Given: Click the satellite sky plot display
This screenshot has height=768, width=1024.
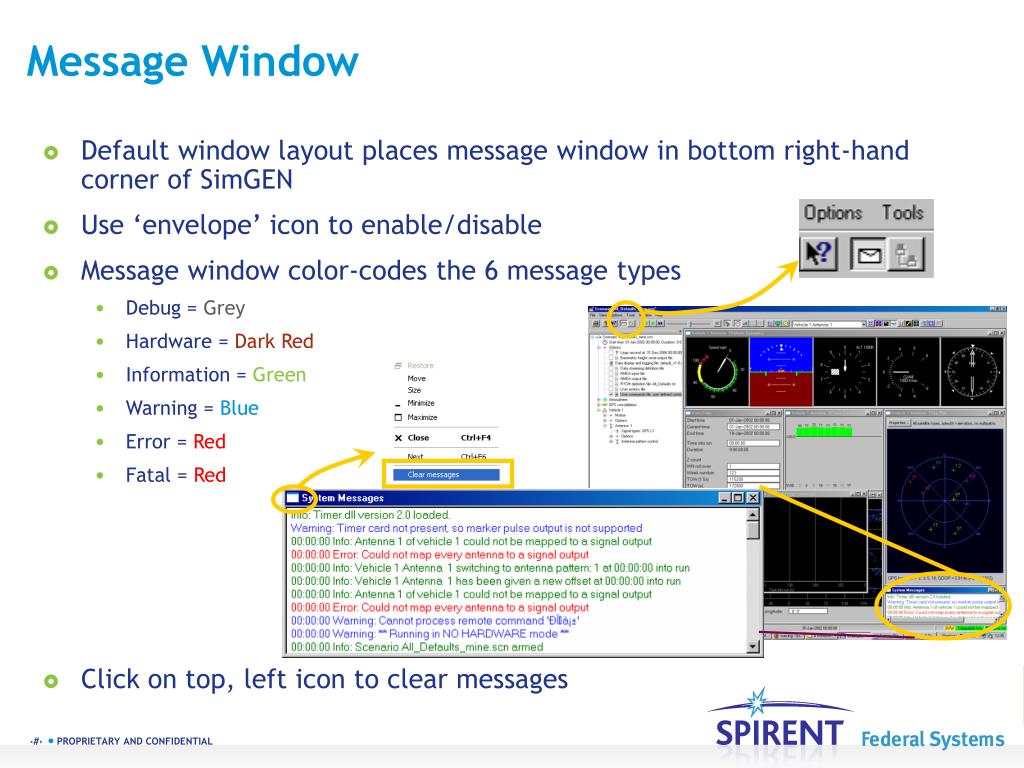Looking at the screenshot, I should coord(946,502).
